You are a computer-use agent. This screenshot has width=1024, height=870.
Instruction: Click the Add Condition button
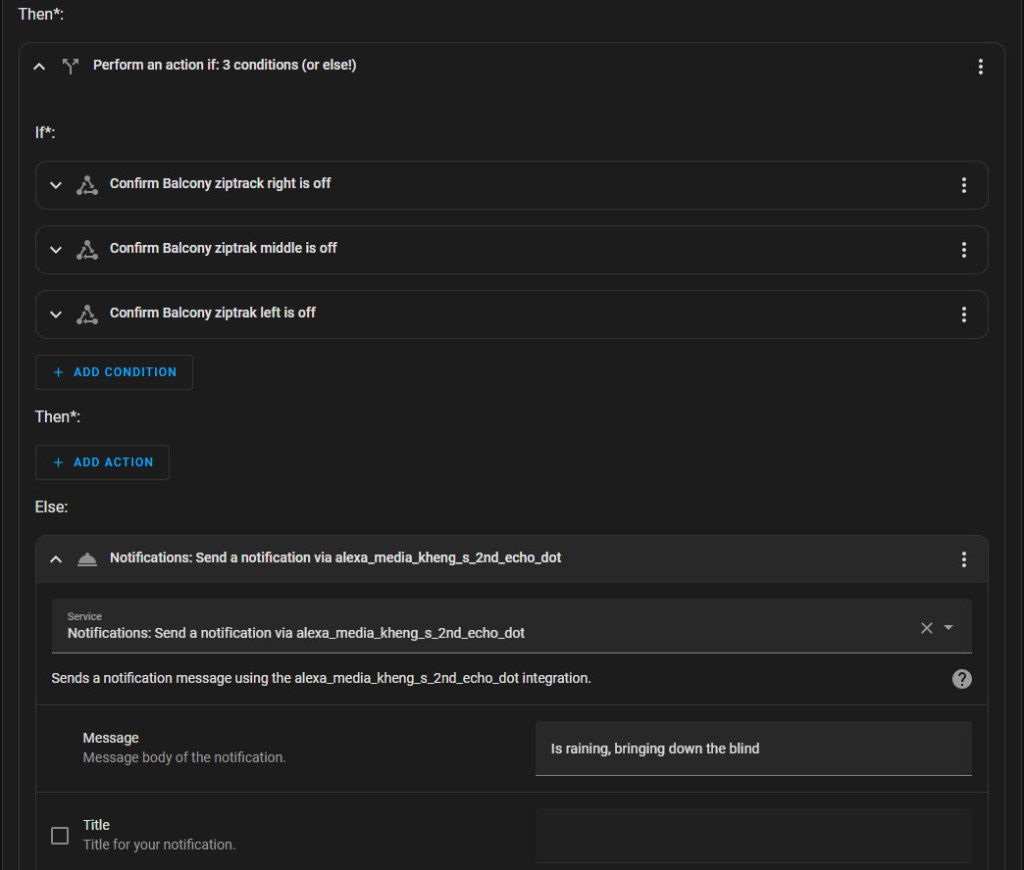tap(114, 372)
